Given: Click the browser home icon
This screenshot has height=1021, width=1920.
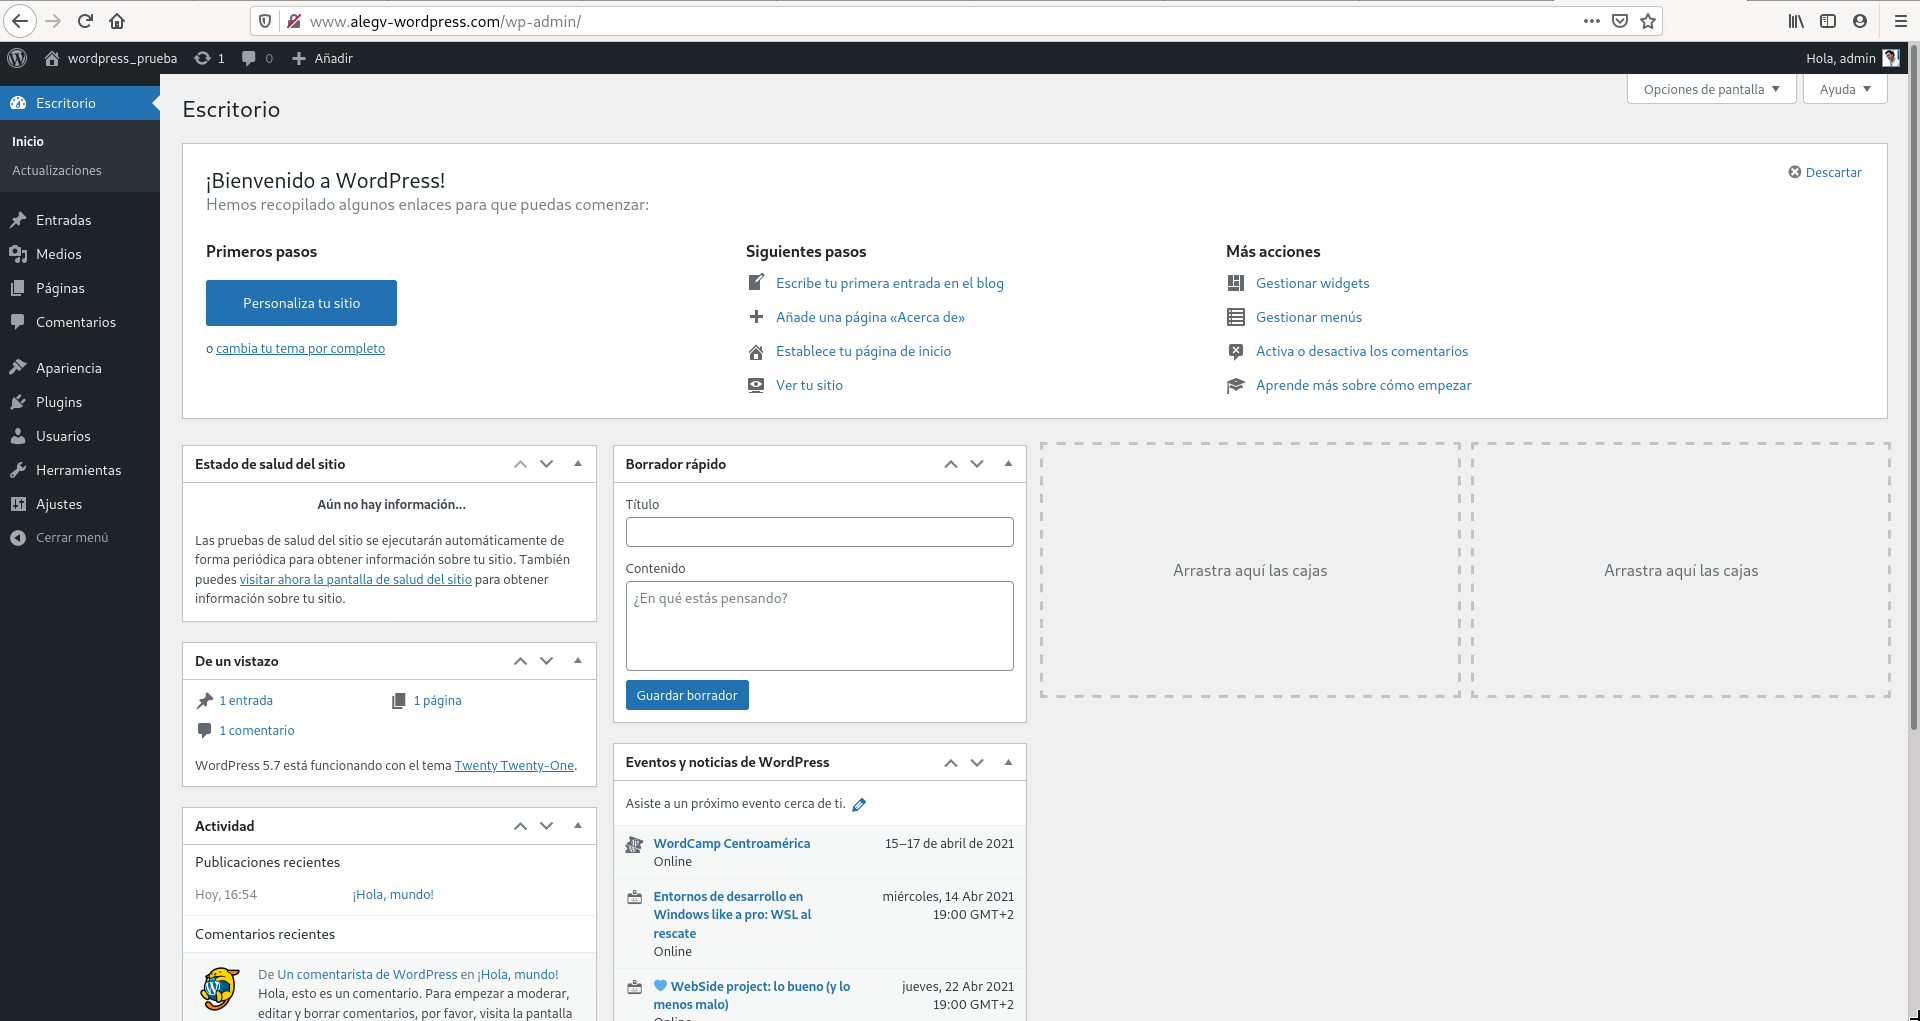Looking at the screenshot, I should [117, 21].
